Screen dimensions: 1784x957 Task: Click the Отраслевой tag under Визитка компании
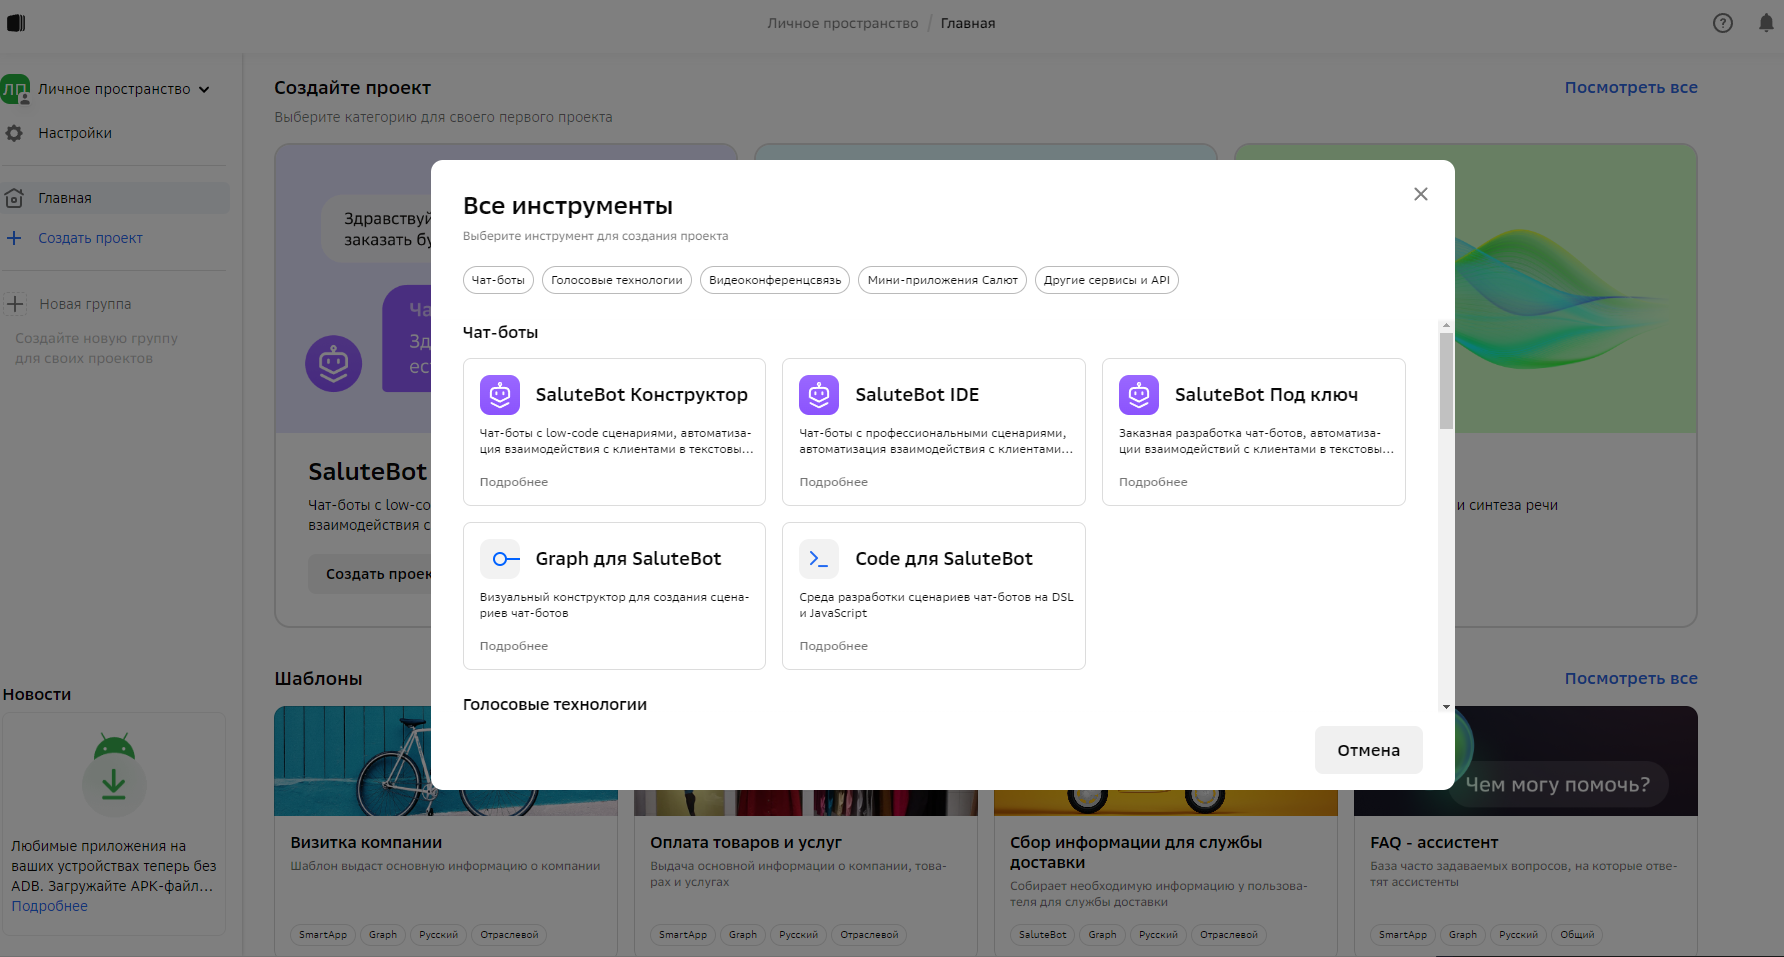(509, 935)
